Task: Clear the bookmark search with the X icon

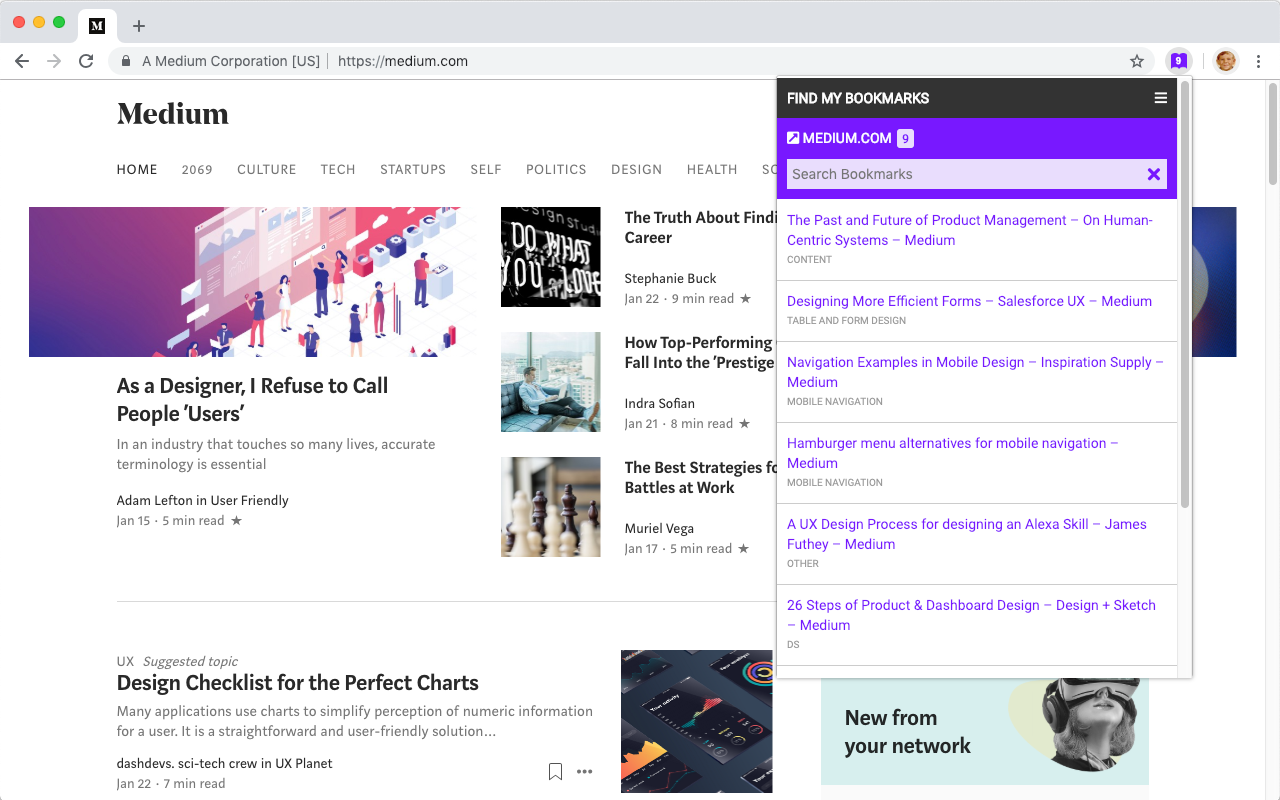Action: pos(1154,173)
